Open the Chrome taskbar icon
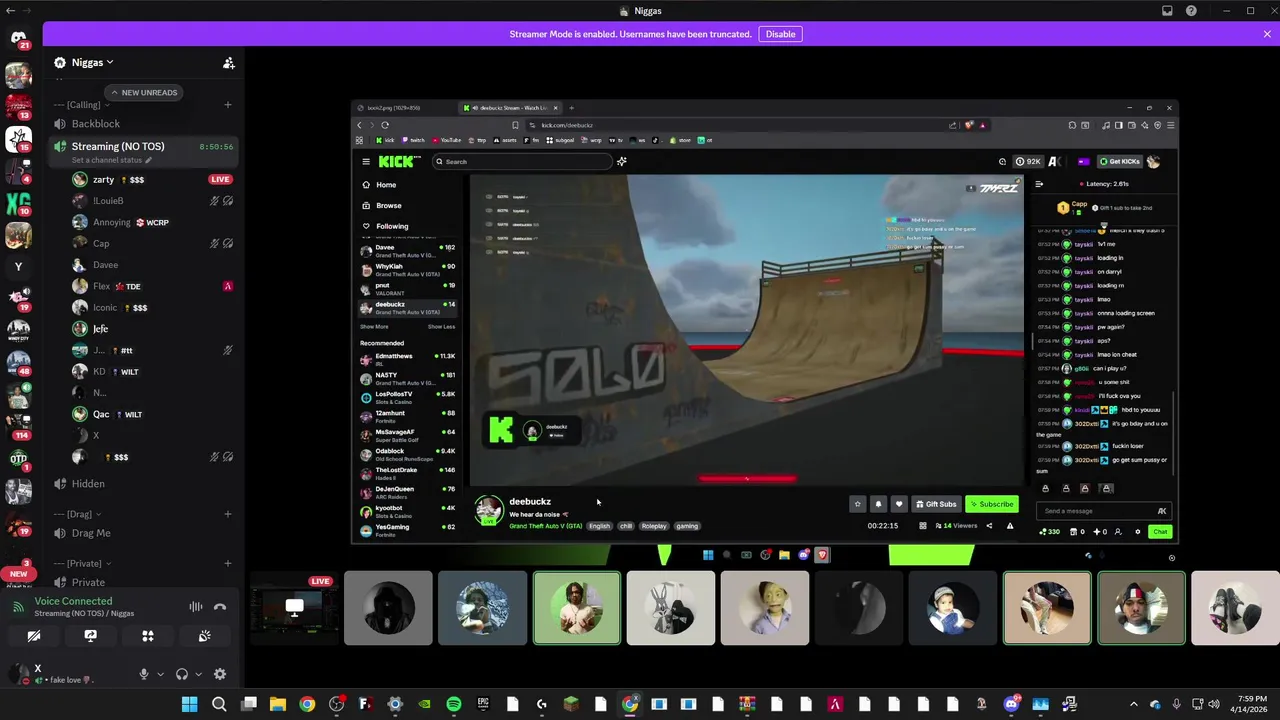This screenshot has width=1280, height=720. point(307,704)
